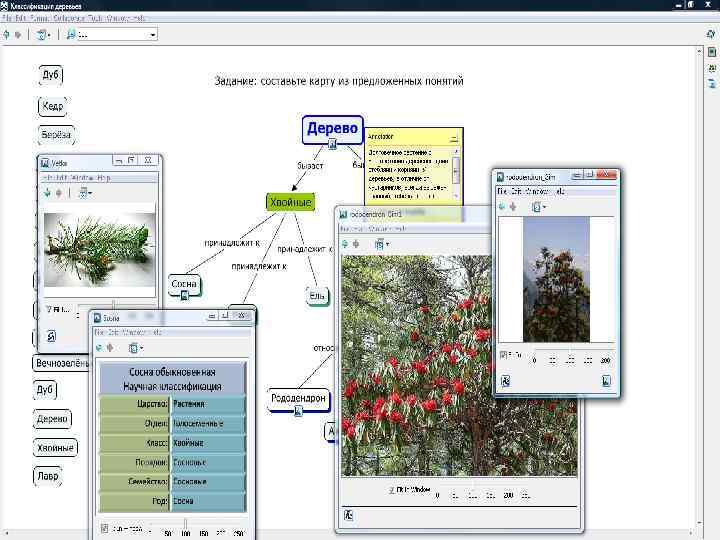Click forward arrow in large rhododendron window
Screen dimensions: 720x540
356,244
